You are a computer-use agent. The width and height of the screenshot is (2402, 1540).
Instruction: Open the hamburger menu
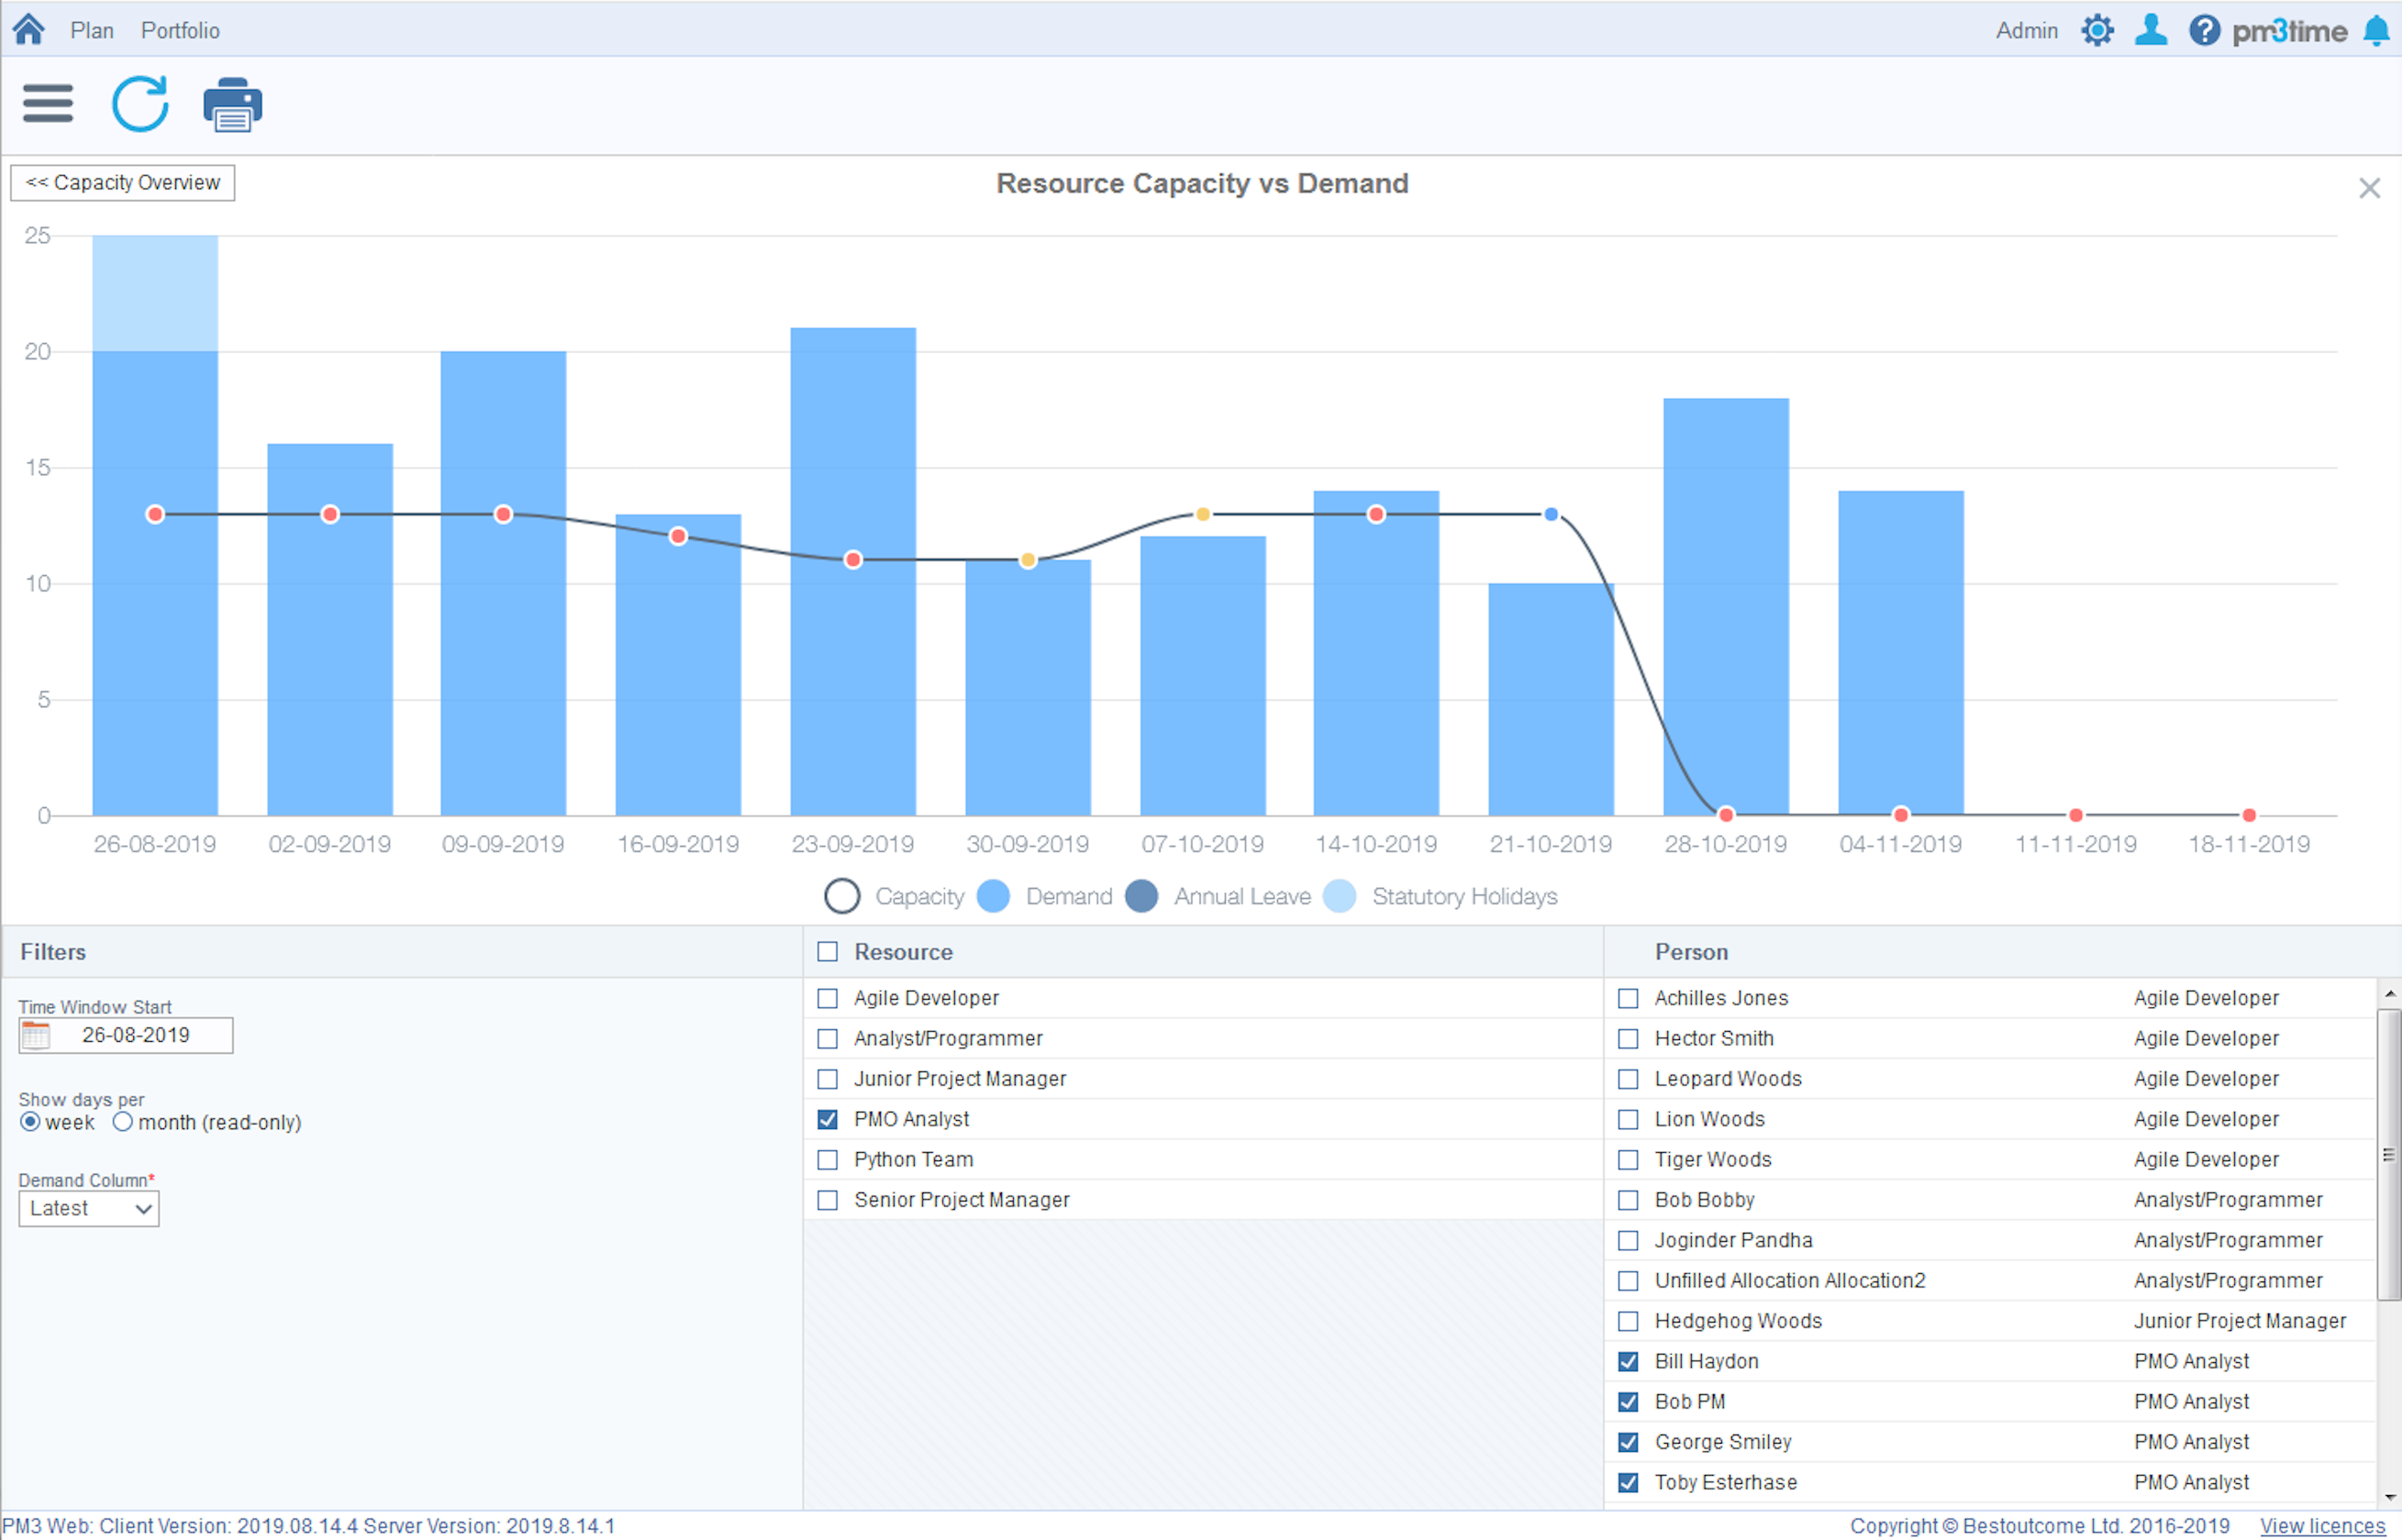coord(47,104)
